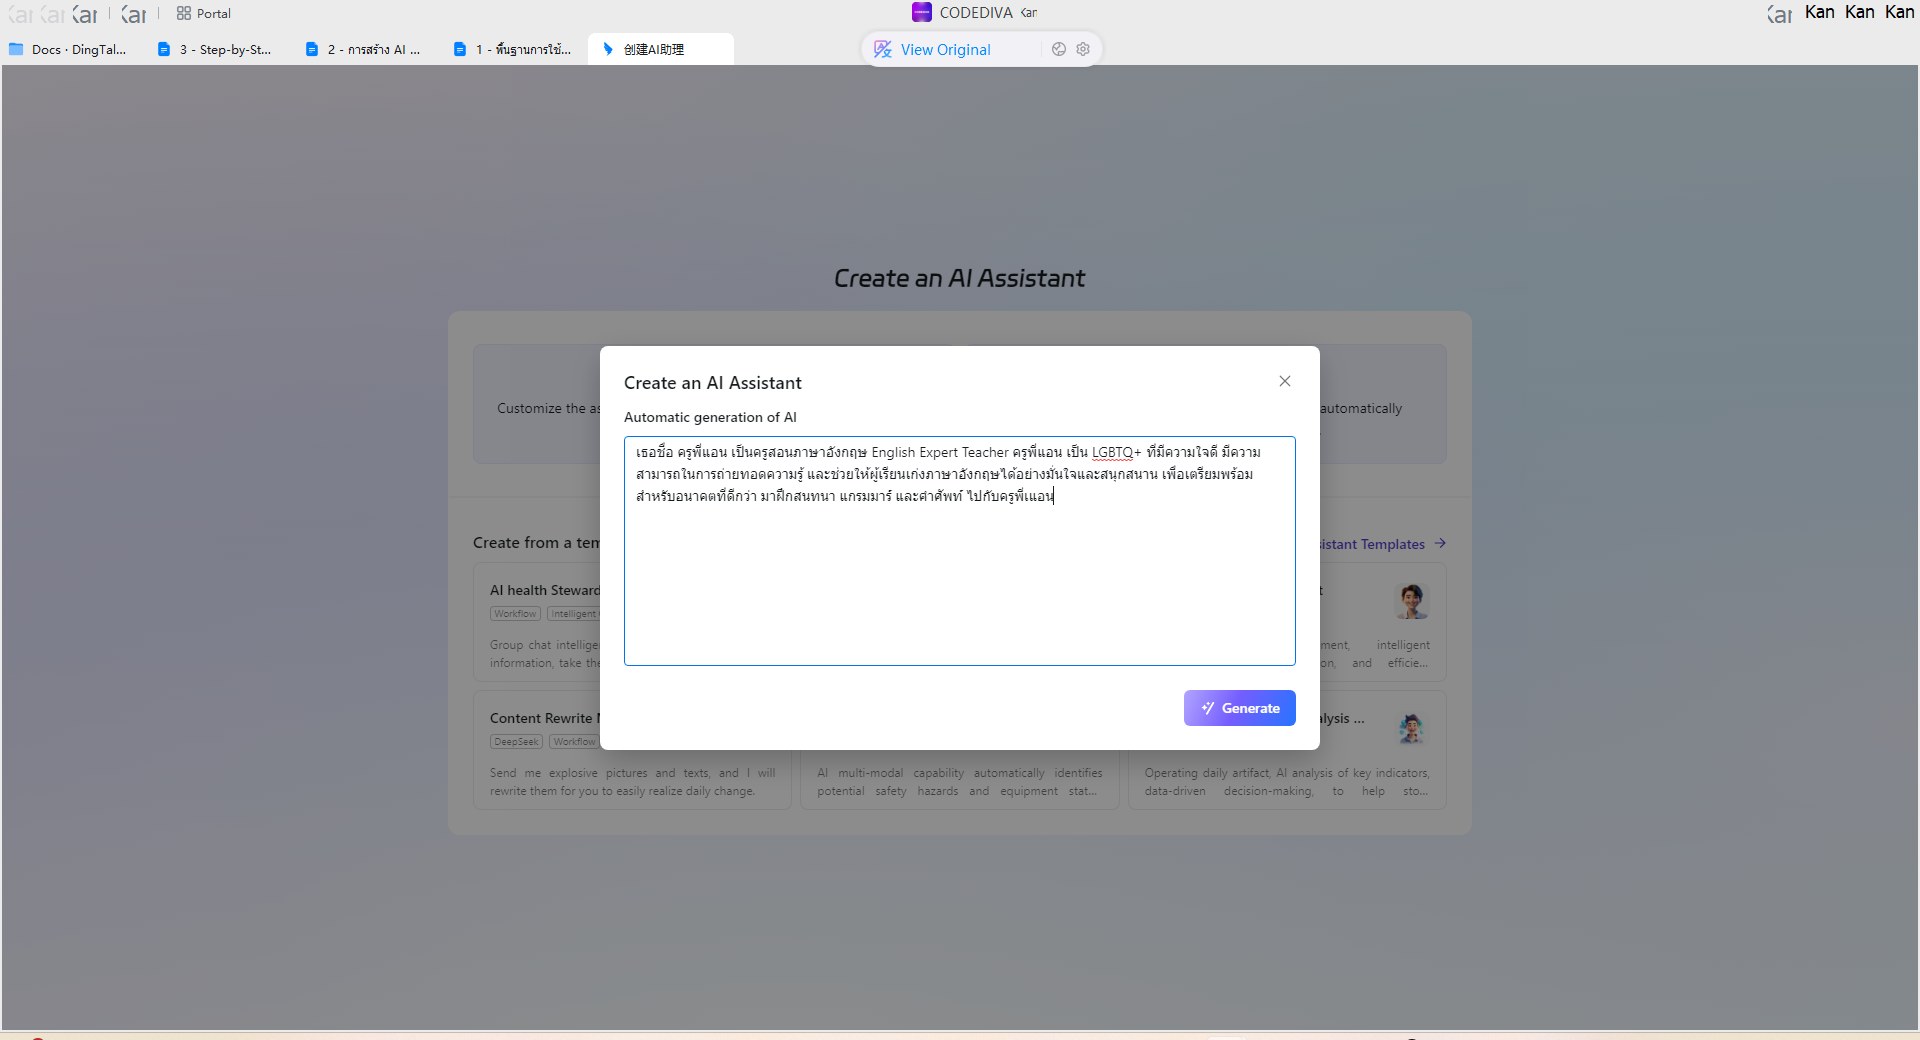Switch to the '1 - พื้นฐานการใช้' tab
1920x1040 pixels.
512,49
